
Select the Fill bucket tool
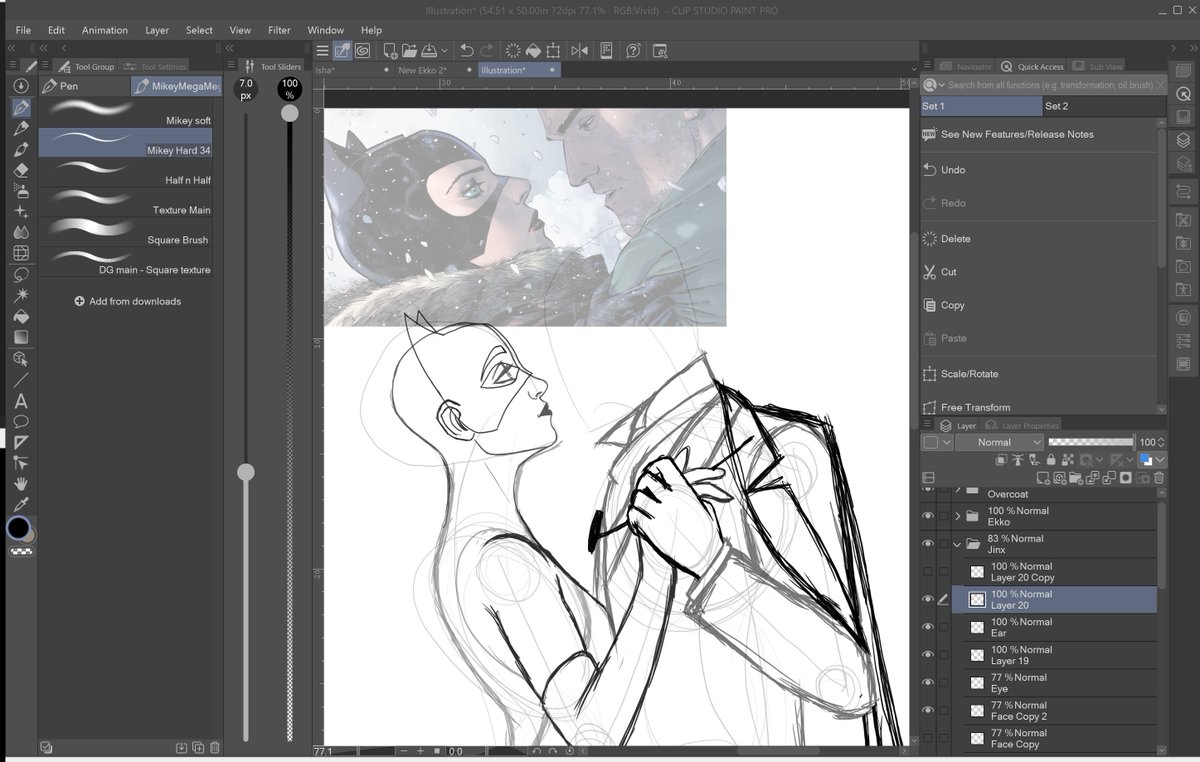(x=20, y=316)
